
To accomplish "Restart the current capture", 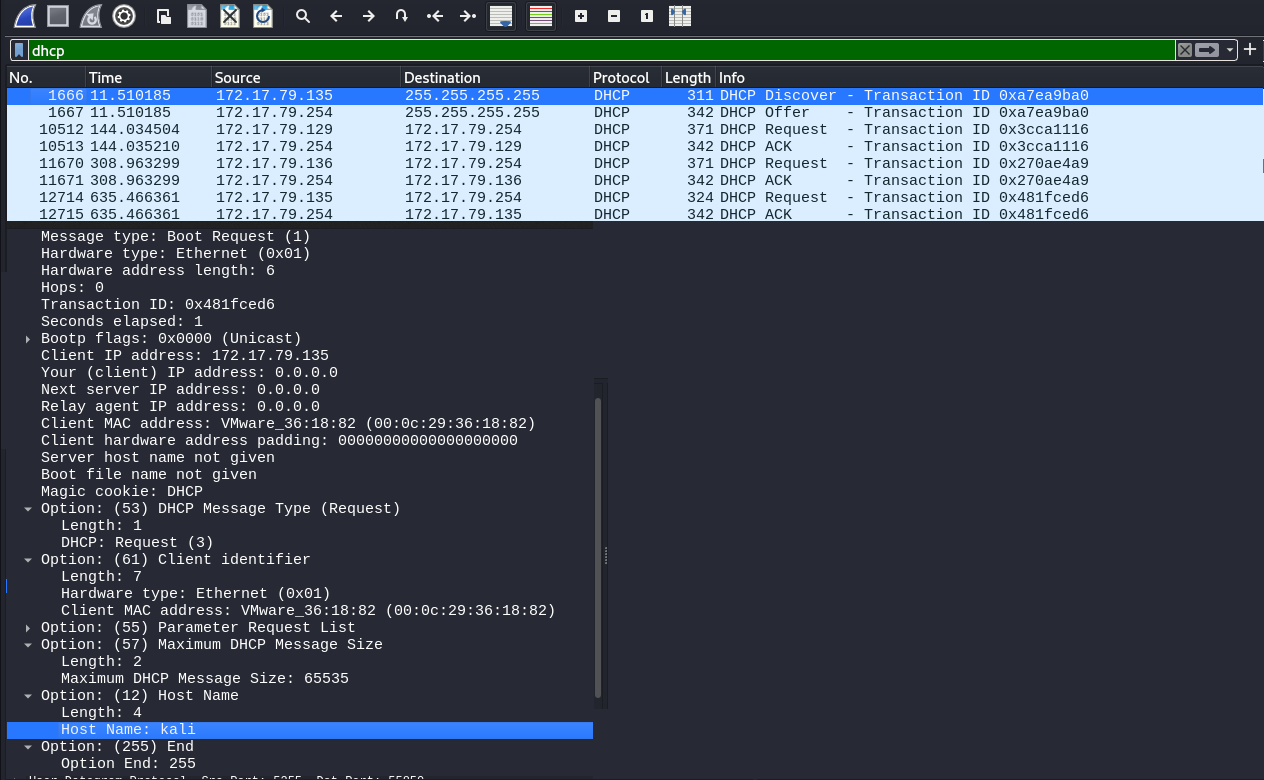I will pyautogui.click(x=91, y=16).
